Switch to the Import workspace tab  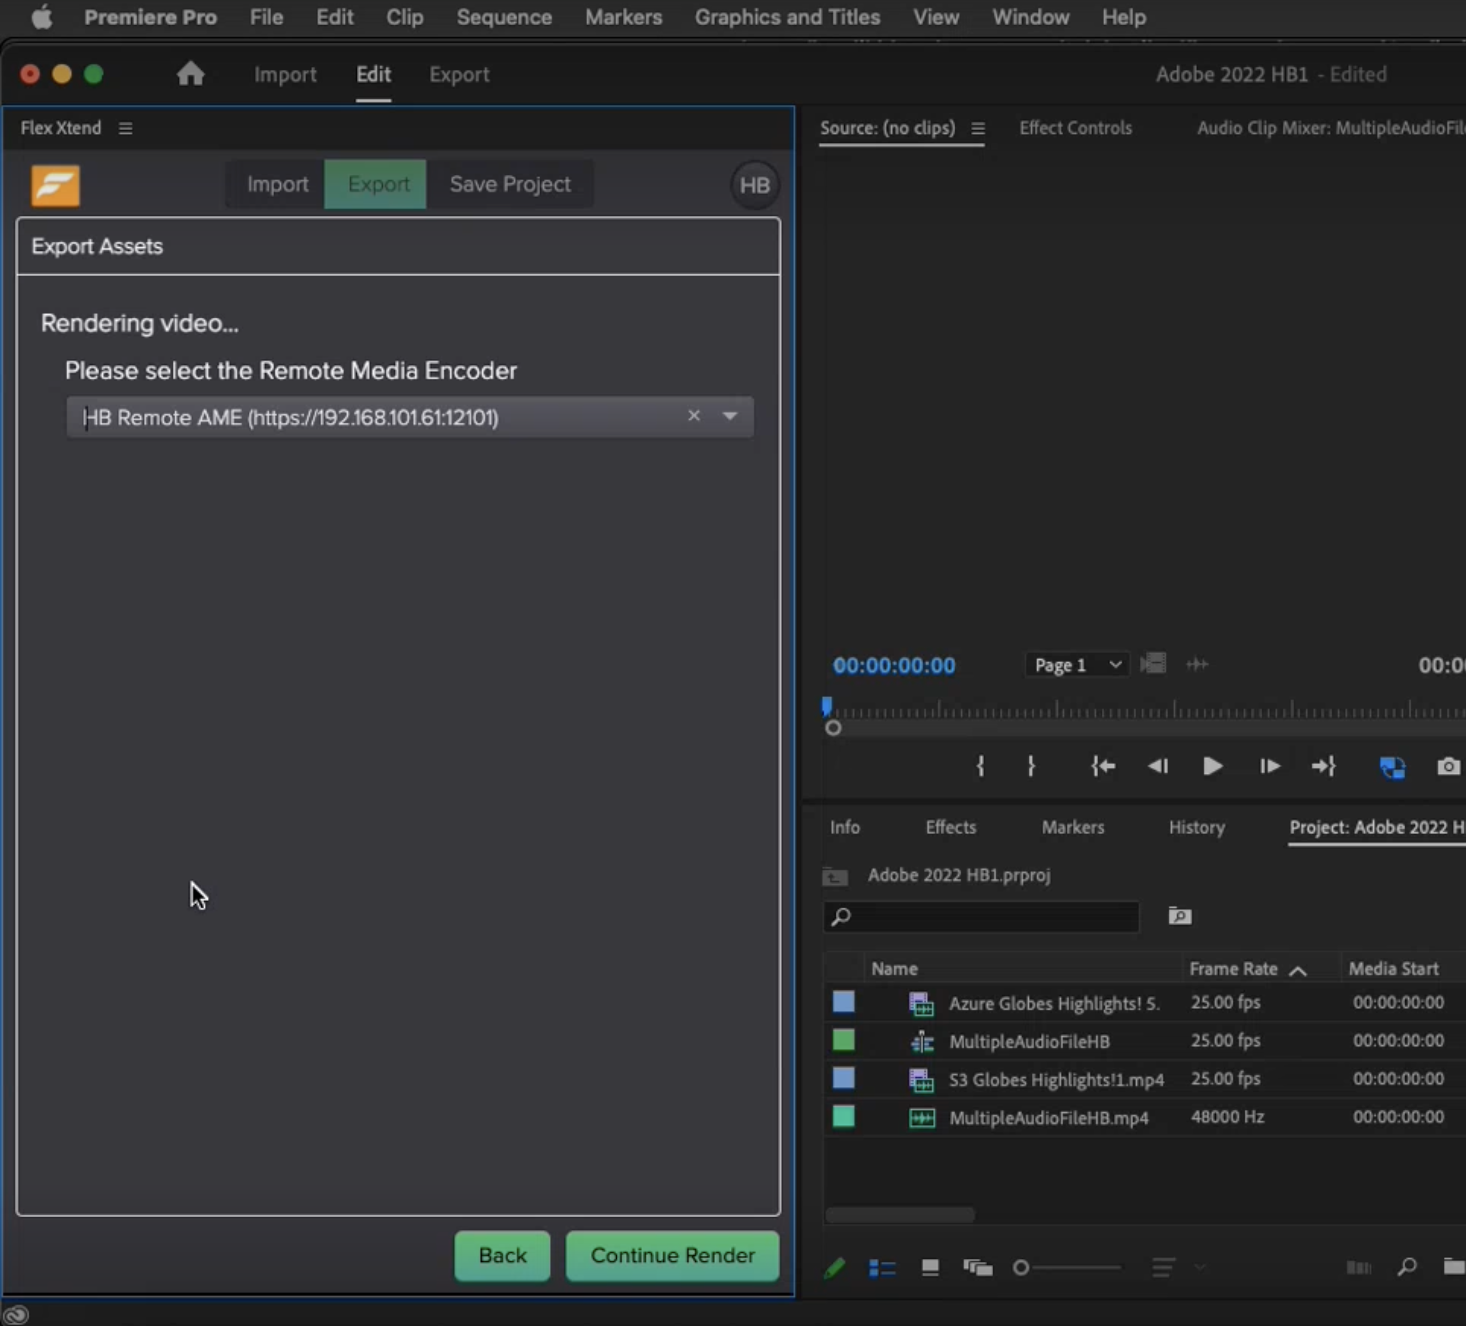[285, 74]
